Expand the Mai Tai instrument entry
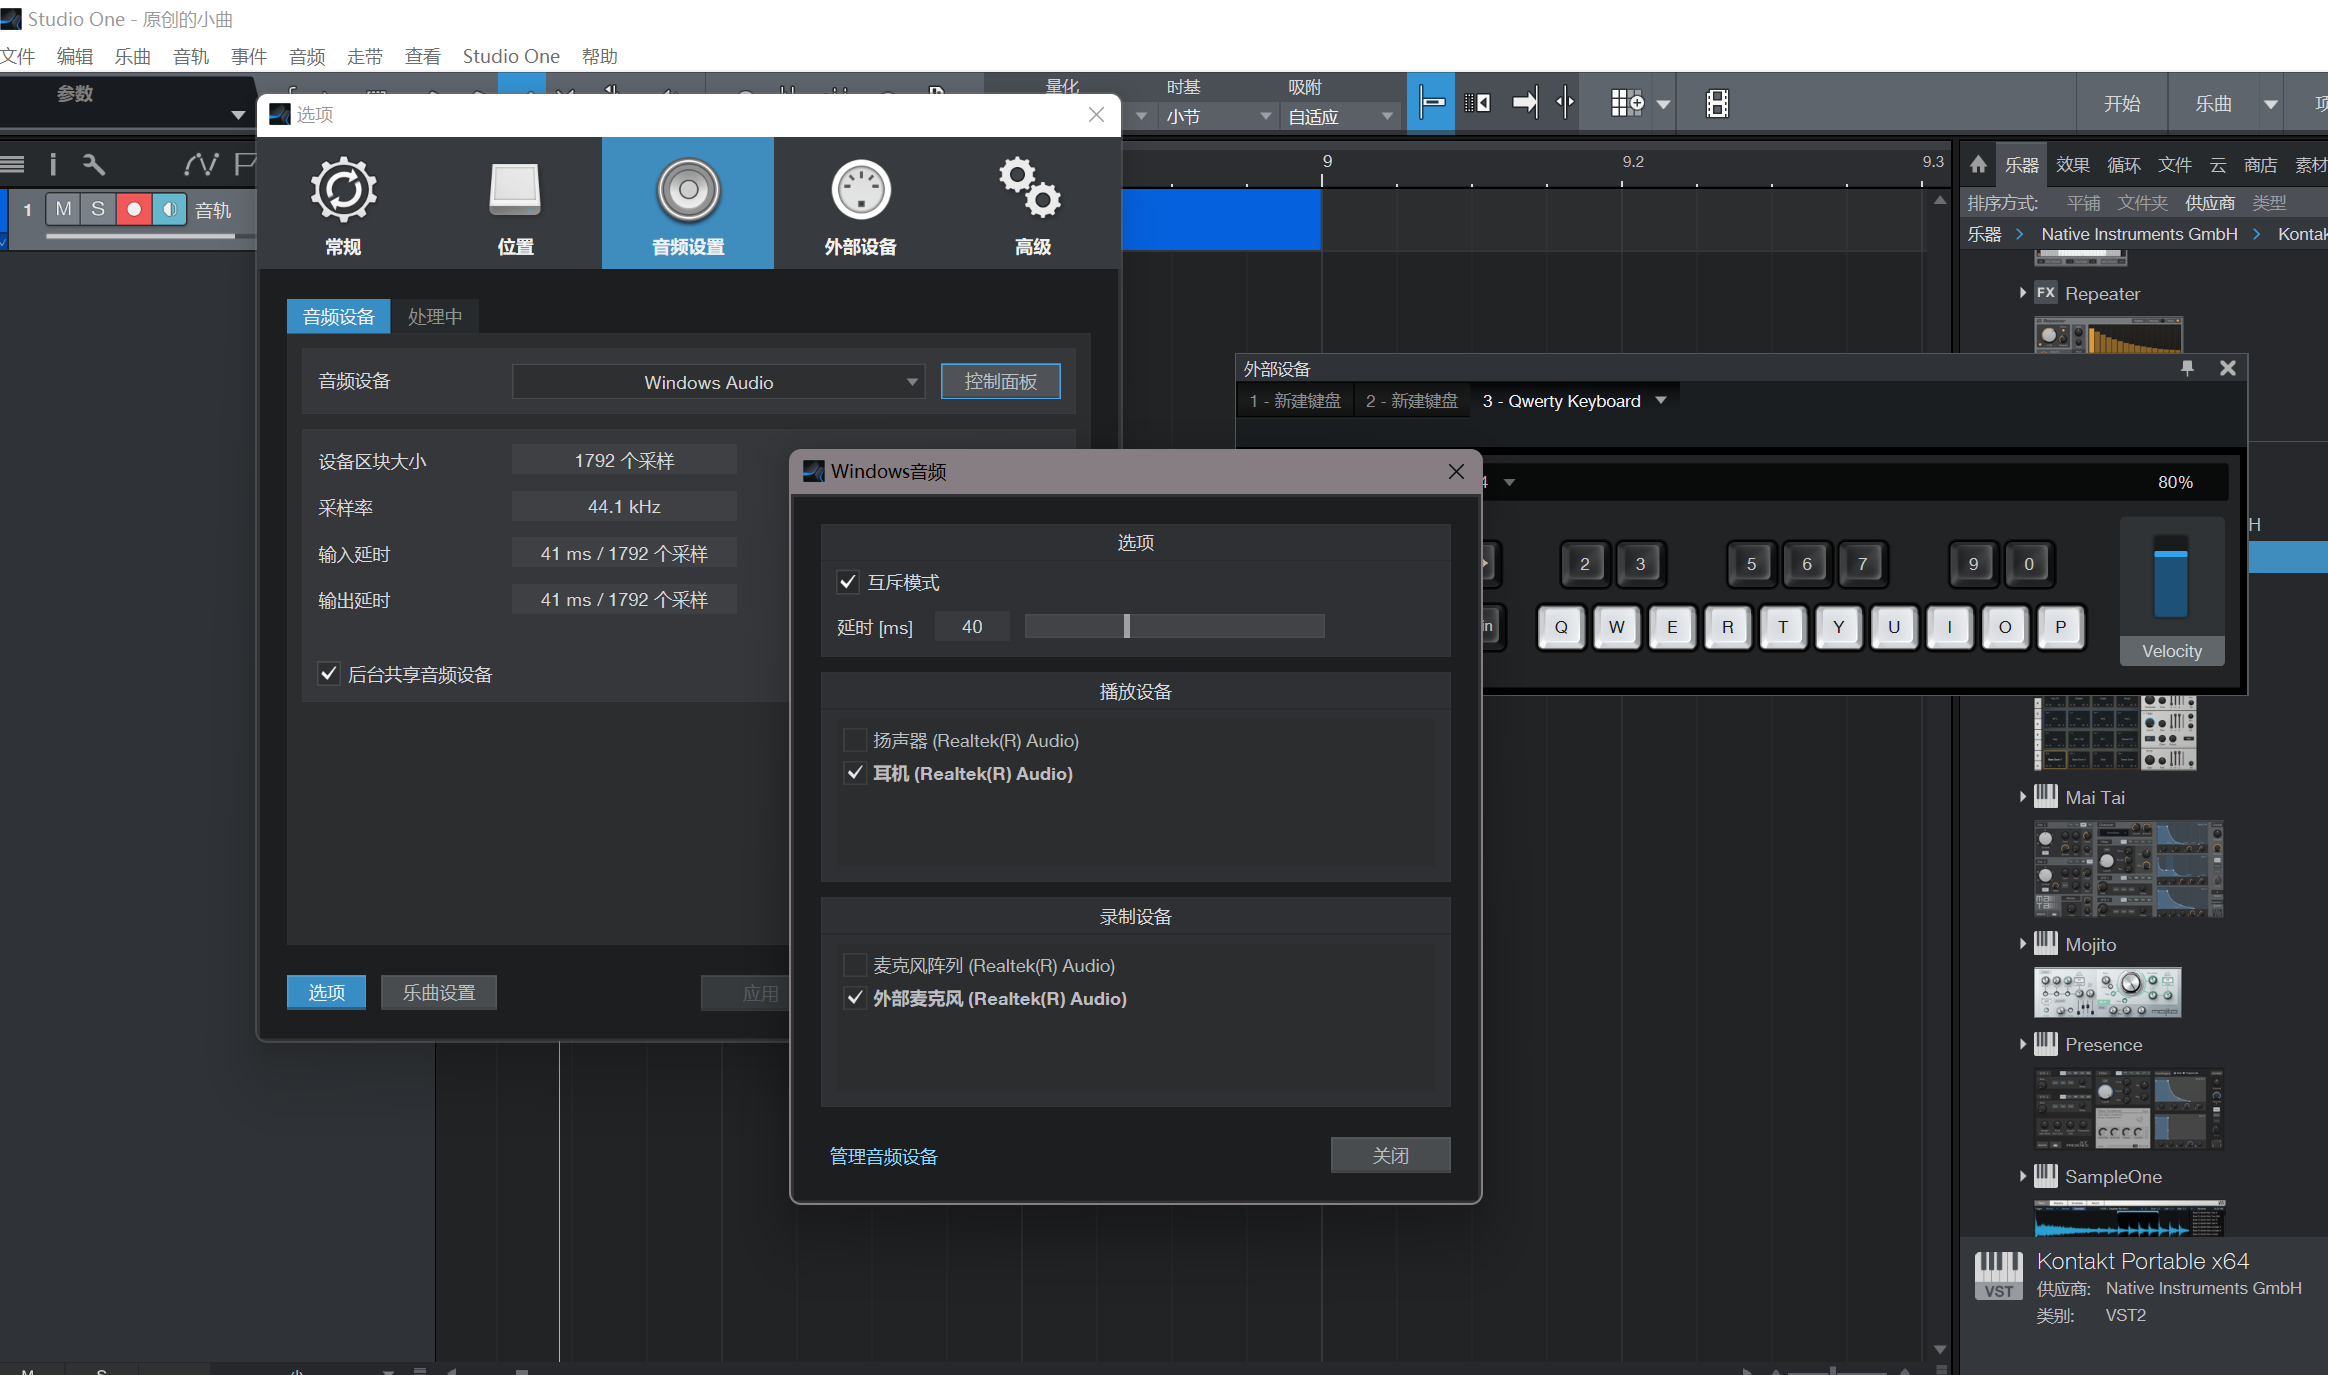Viewport: 2328px width, 1375px height. point(2022,797)
